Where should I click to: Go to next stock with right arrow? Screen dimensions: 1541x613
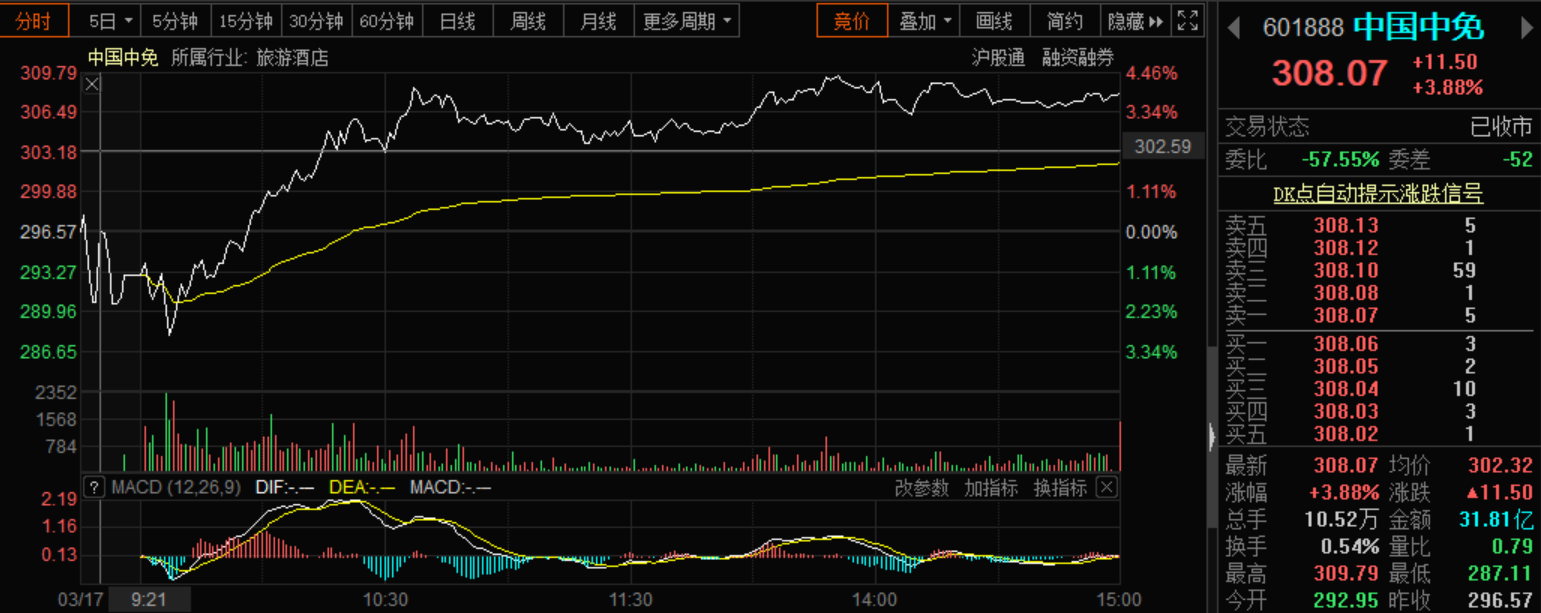click(1526, 28)
